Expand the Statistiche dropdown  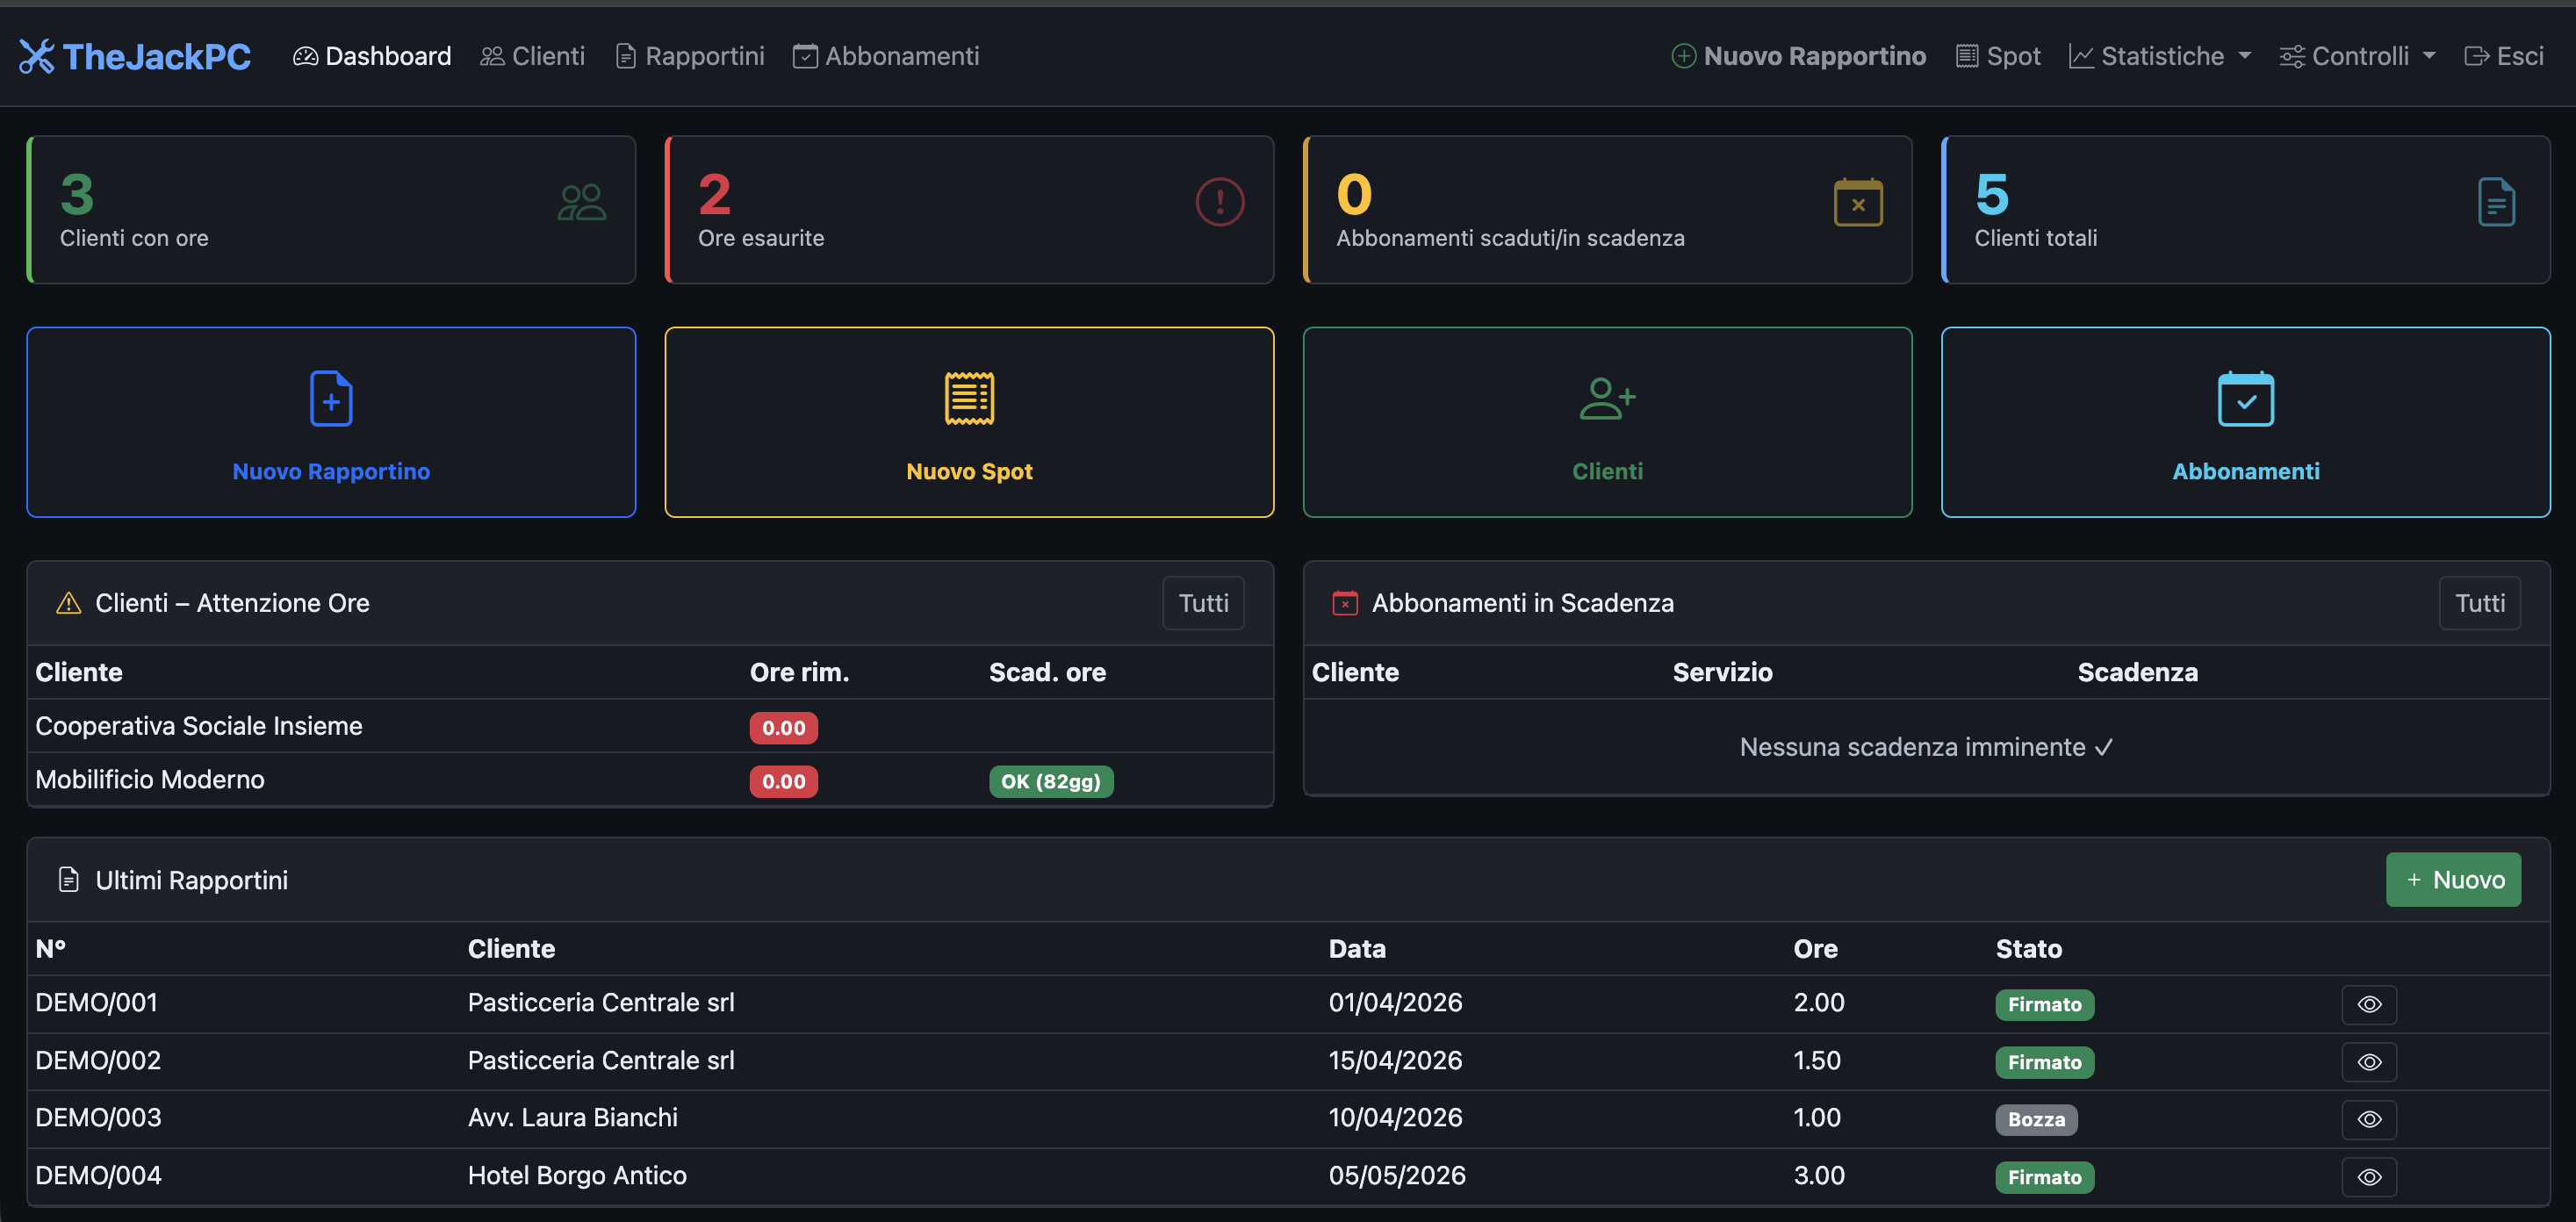click(2160, 56)
